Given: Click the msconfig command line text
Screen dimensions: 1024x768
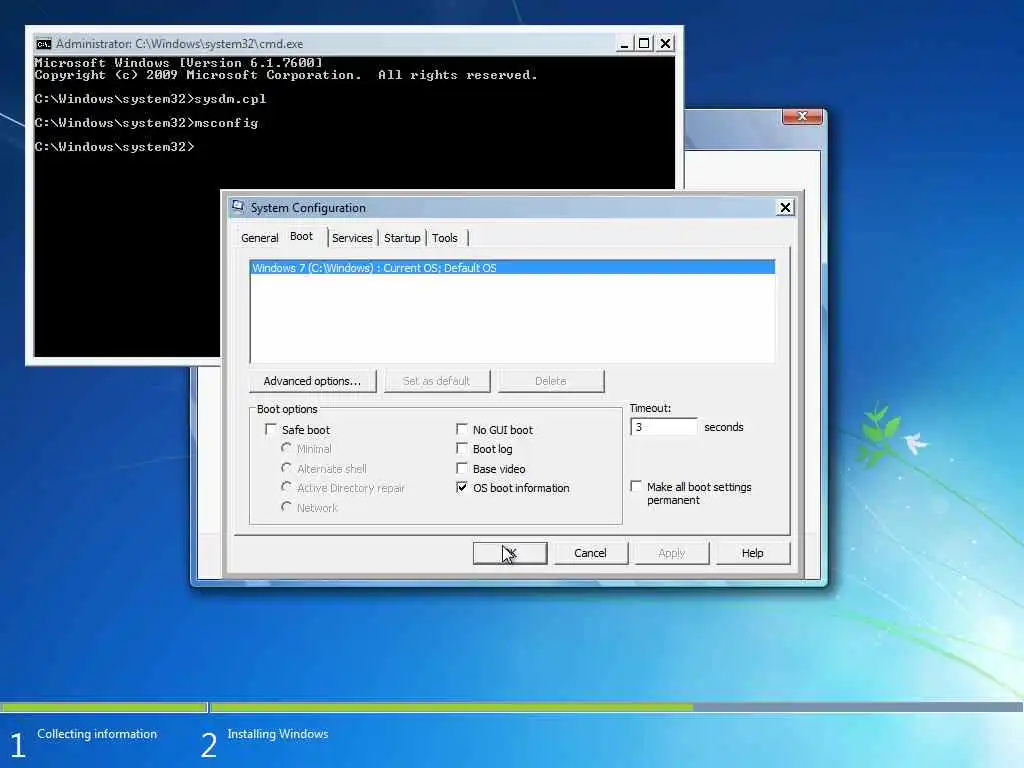Looking at the screenshot, I should pos(226,123).
